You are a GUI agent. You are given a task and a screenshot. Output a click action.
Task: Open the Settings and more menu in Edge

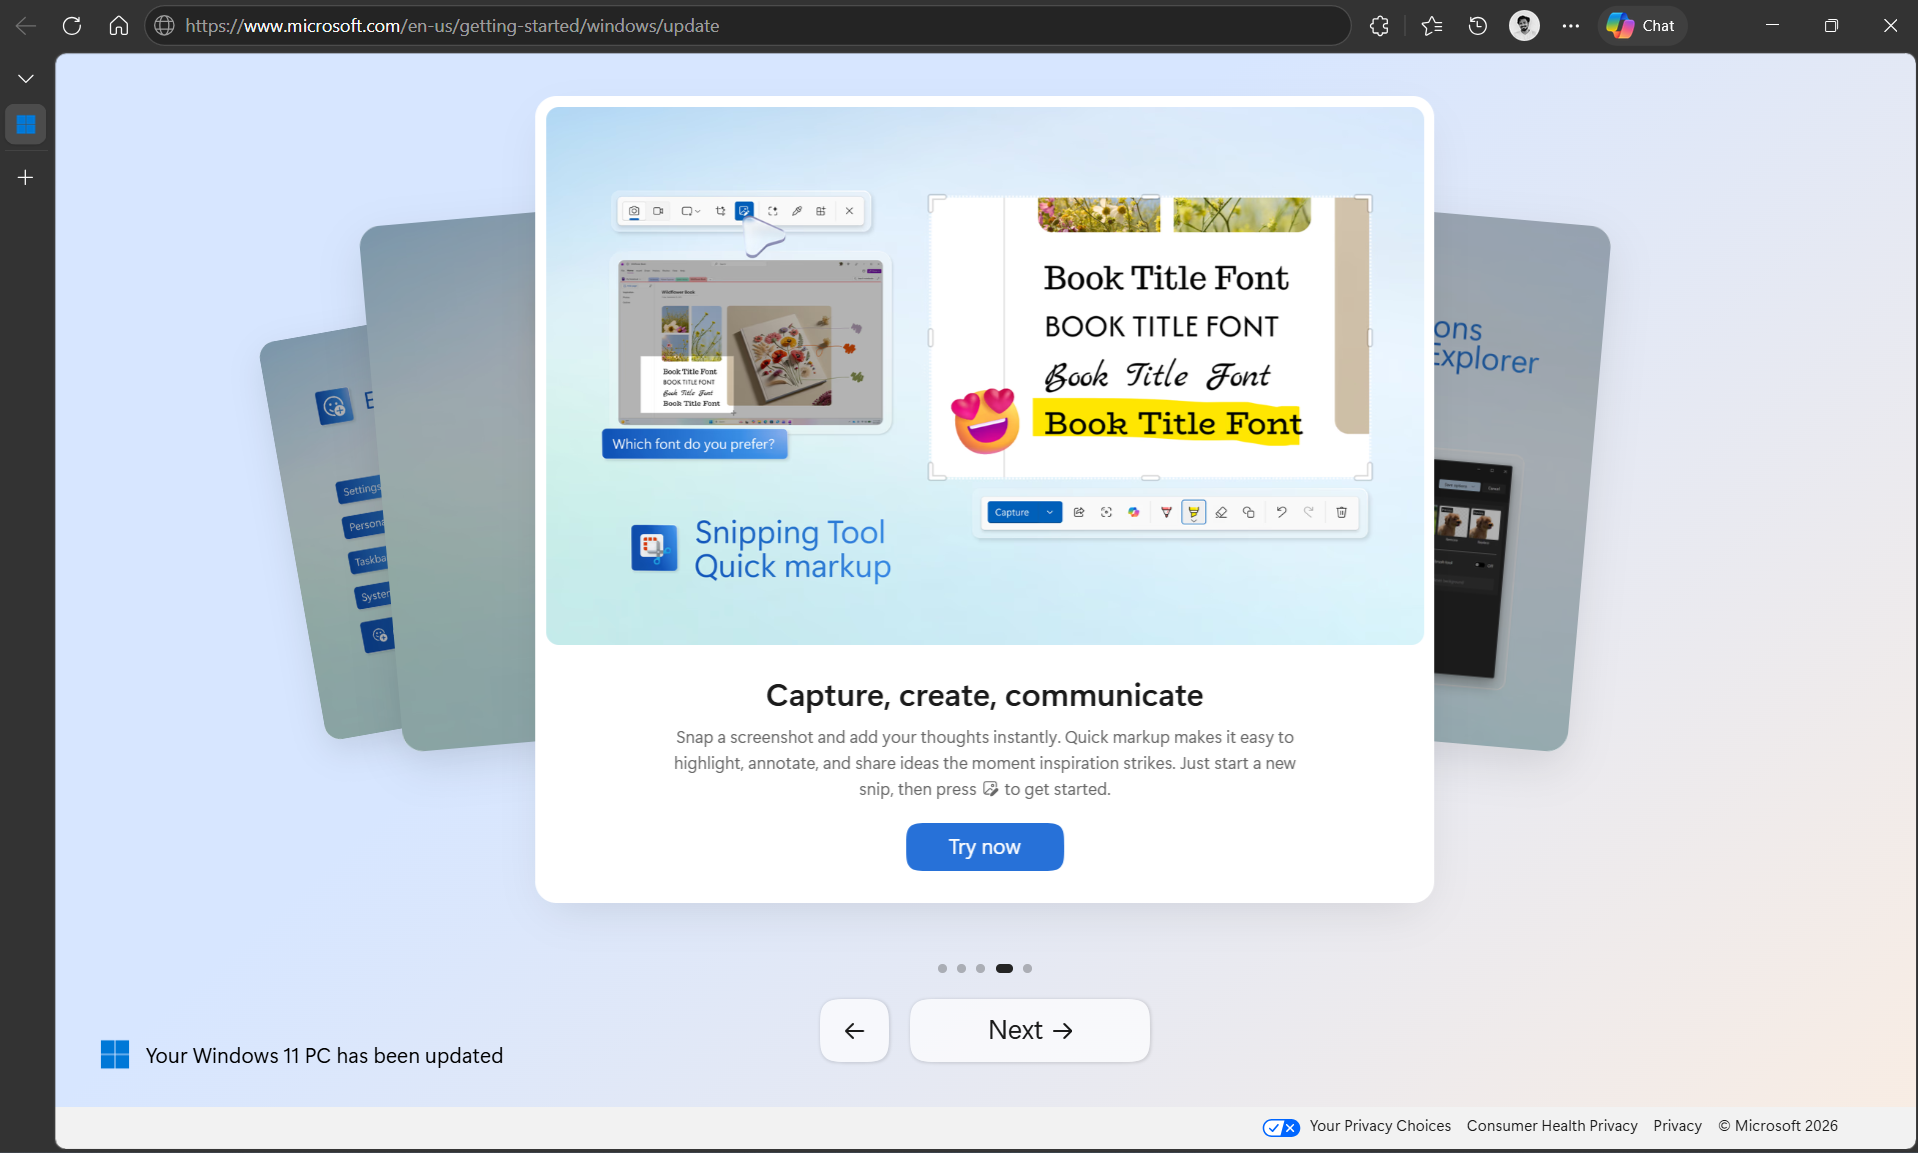point(1570,26)
